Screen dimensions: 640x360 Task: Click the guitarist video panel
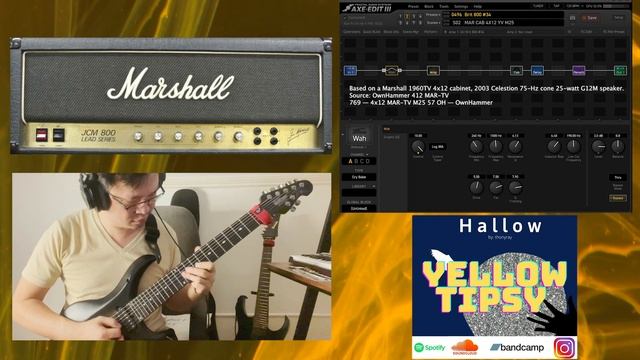[171, 256]
